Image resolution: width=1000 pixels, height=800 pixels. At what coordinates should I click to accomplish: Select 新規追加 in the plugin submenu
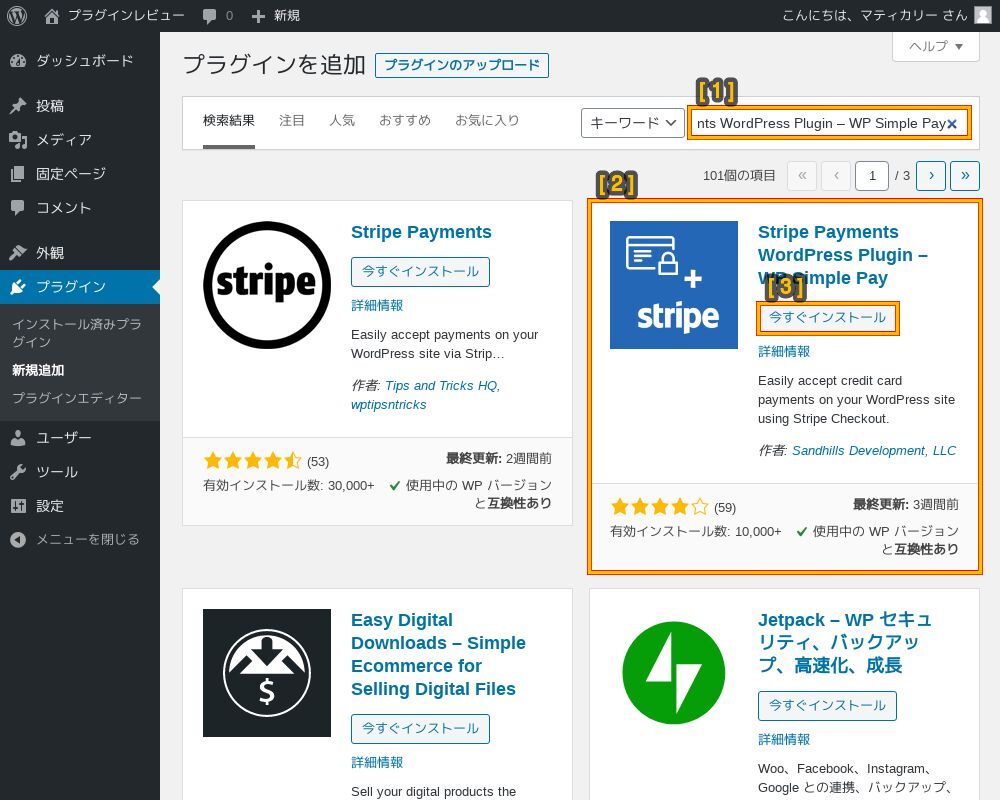(38, 370)
